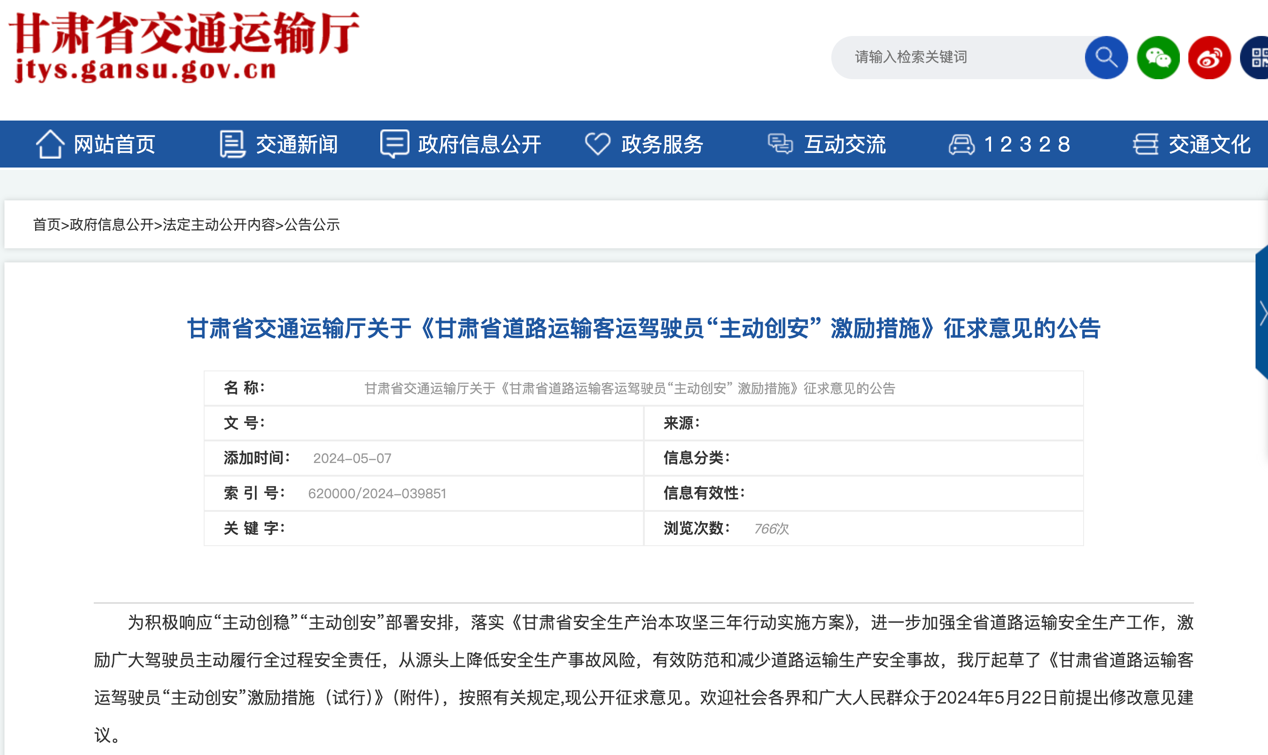The height and width of the screenshot is (755, 1268).
Task: Click the 索引号 label
Action: coord(254,493)
